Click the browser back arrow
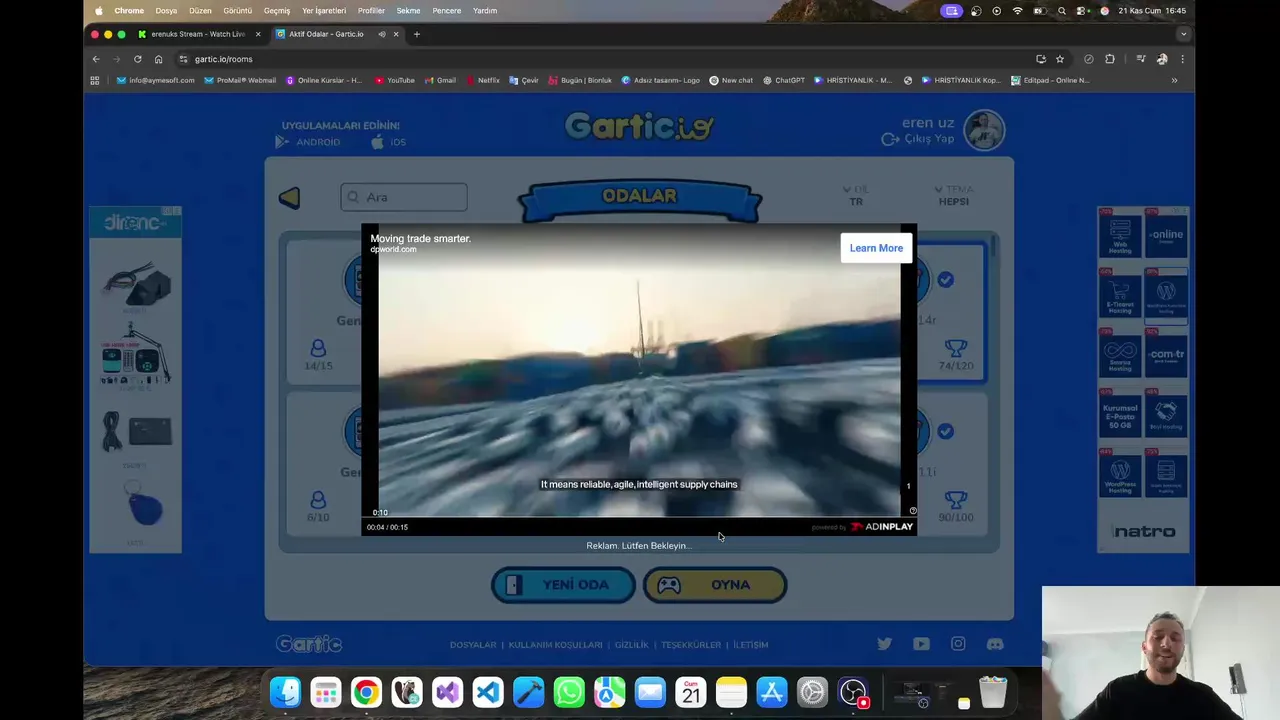Viewport: 1280px width, 720px height. 96,59
